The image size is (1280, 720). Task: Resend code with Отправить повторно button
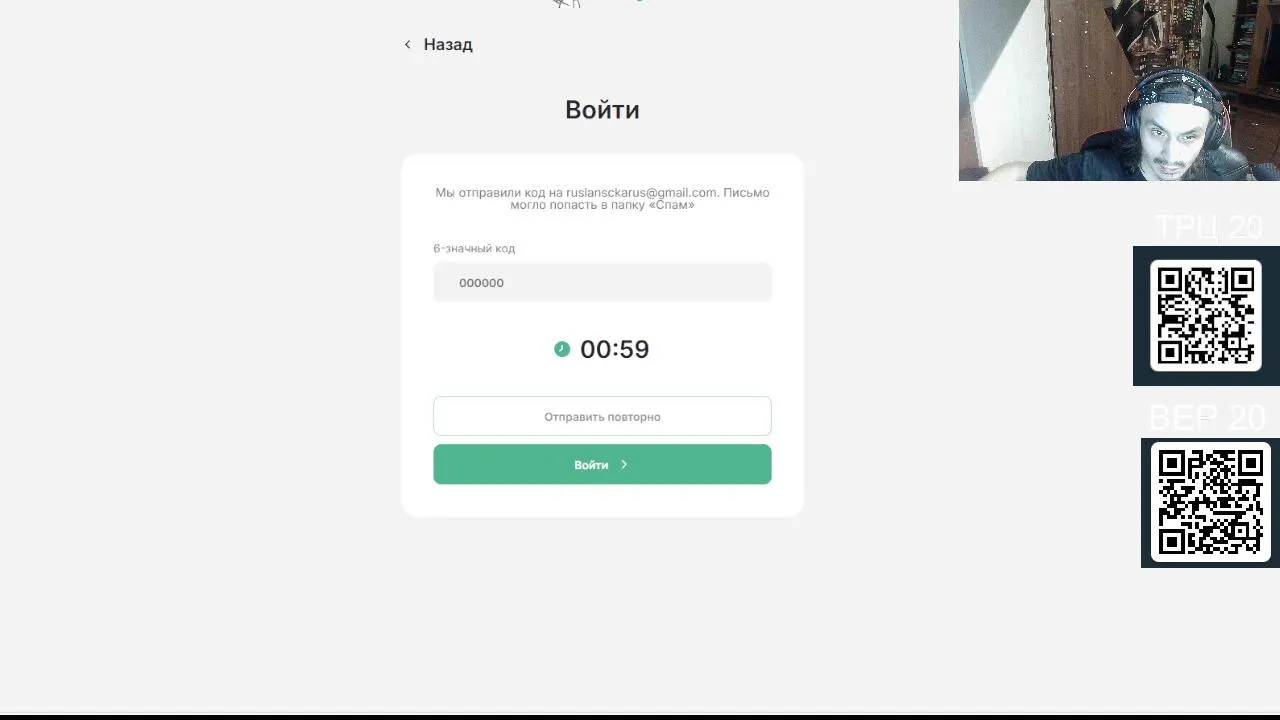[x=602, y=416]
